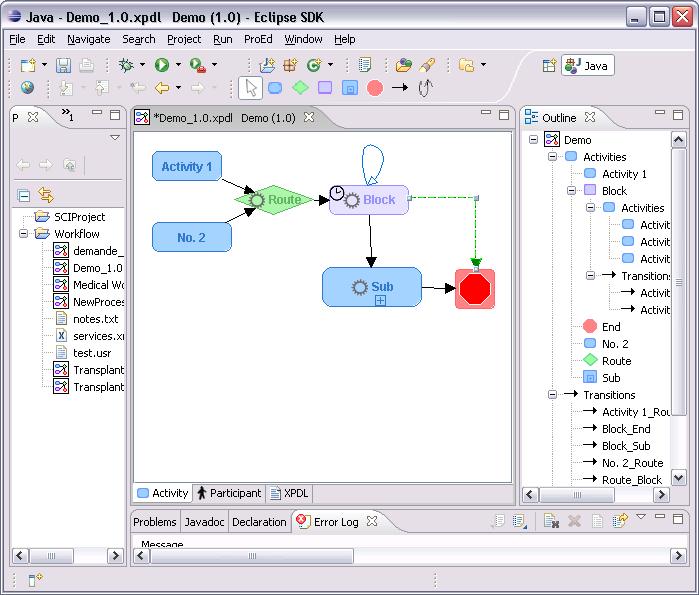The width and height of the screenshot is (699, 595).
Task: Select the green Route diamond tool
Action: click(300, 88)
